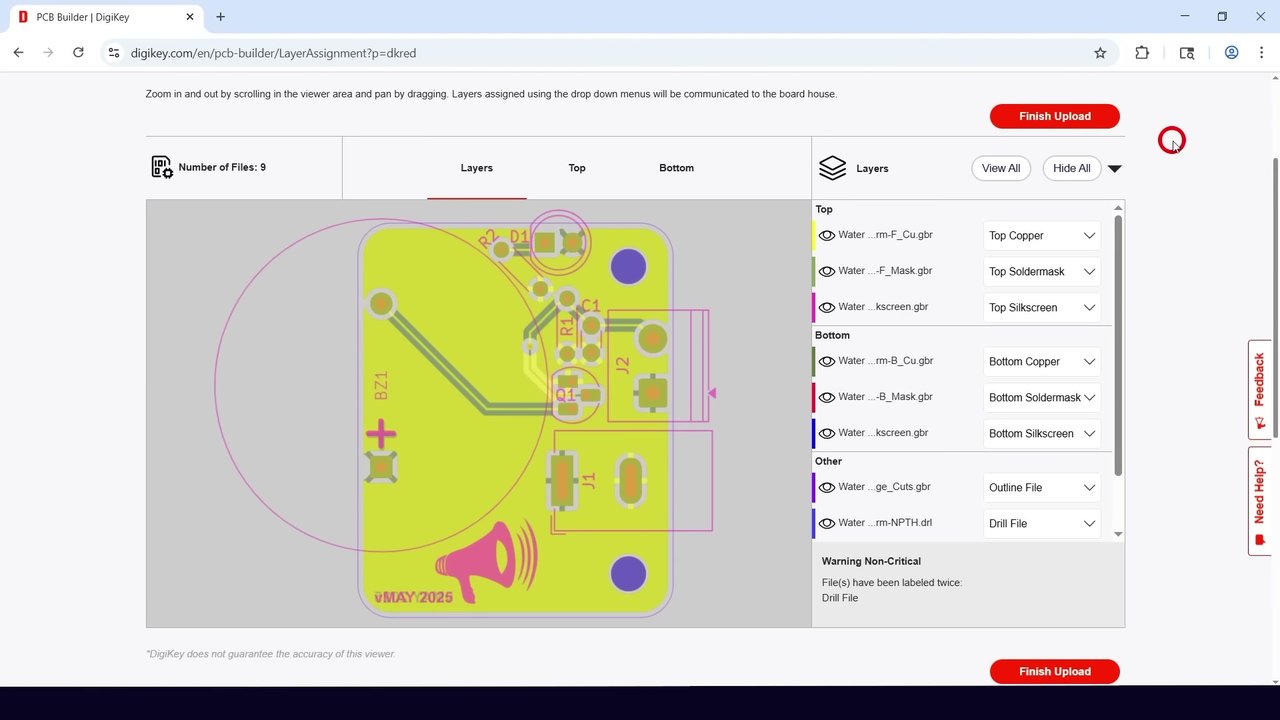
Task: Toggle visibility of the F_Mask.gbr layer
Action: (x=827, y=272)
